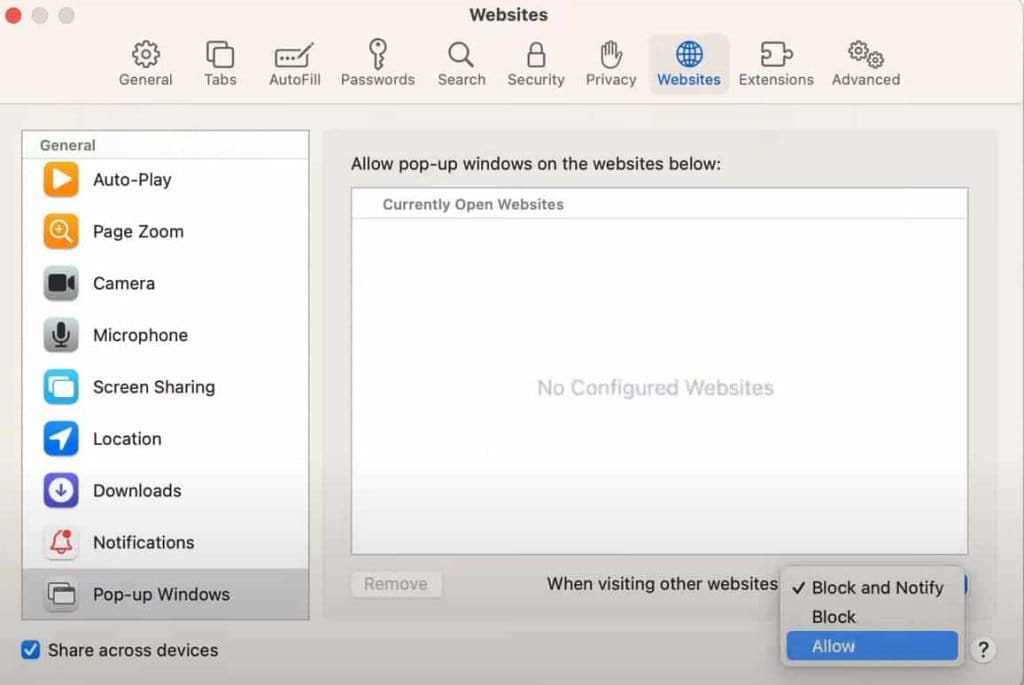Switch to the Search pane
1024x685 pixels.
461,62
